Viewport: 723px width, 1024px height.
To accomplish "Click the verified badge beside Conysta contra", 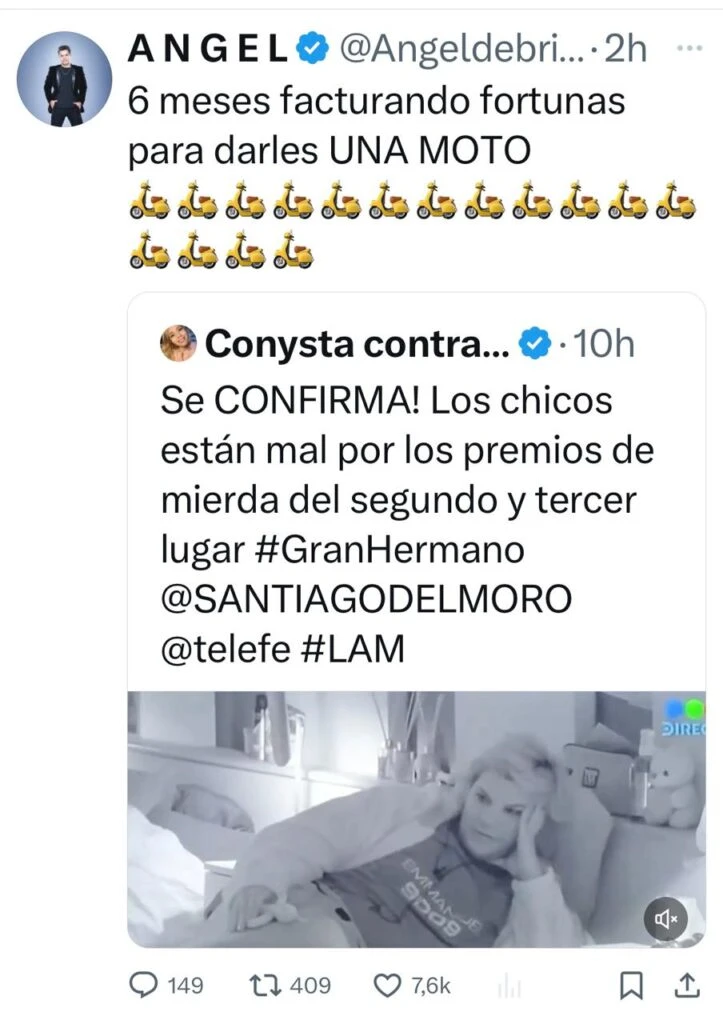I will click(534, 344).
